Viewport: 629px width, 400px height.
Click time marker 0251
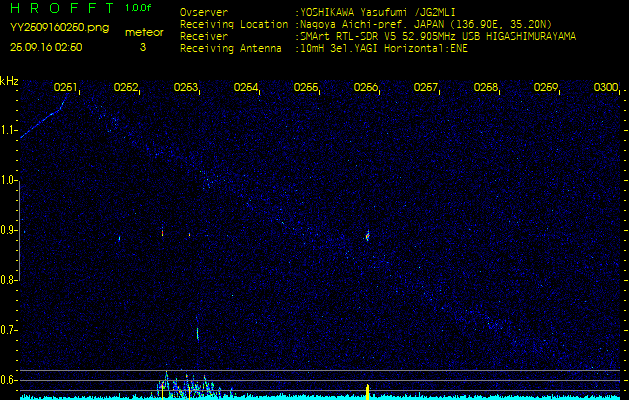coord(65,87)
